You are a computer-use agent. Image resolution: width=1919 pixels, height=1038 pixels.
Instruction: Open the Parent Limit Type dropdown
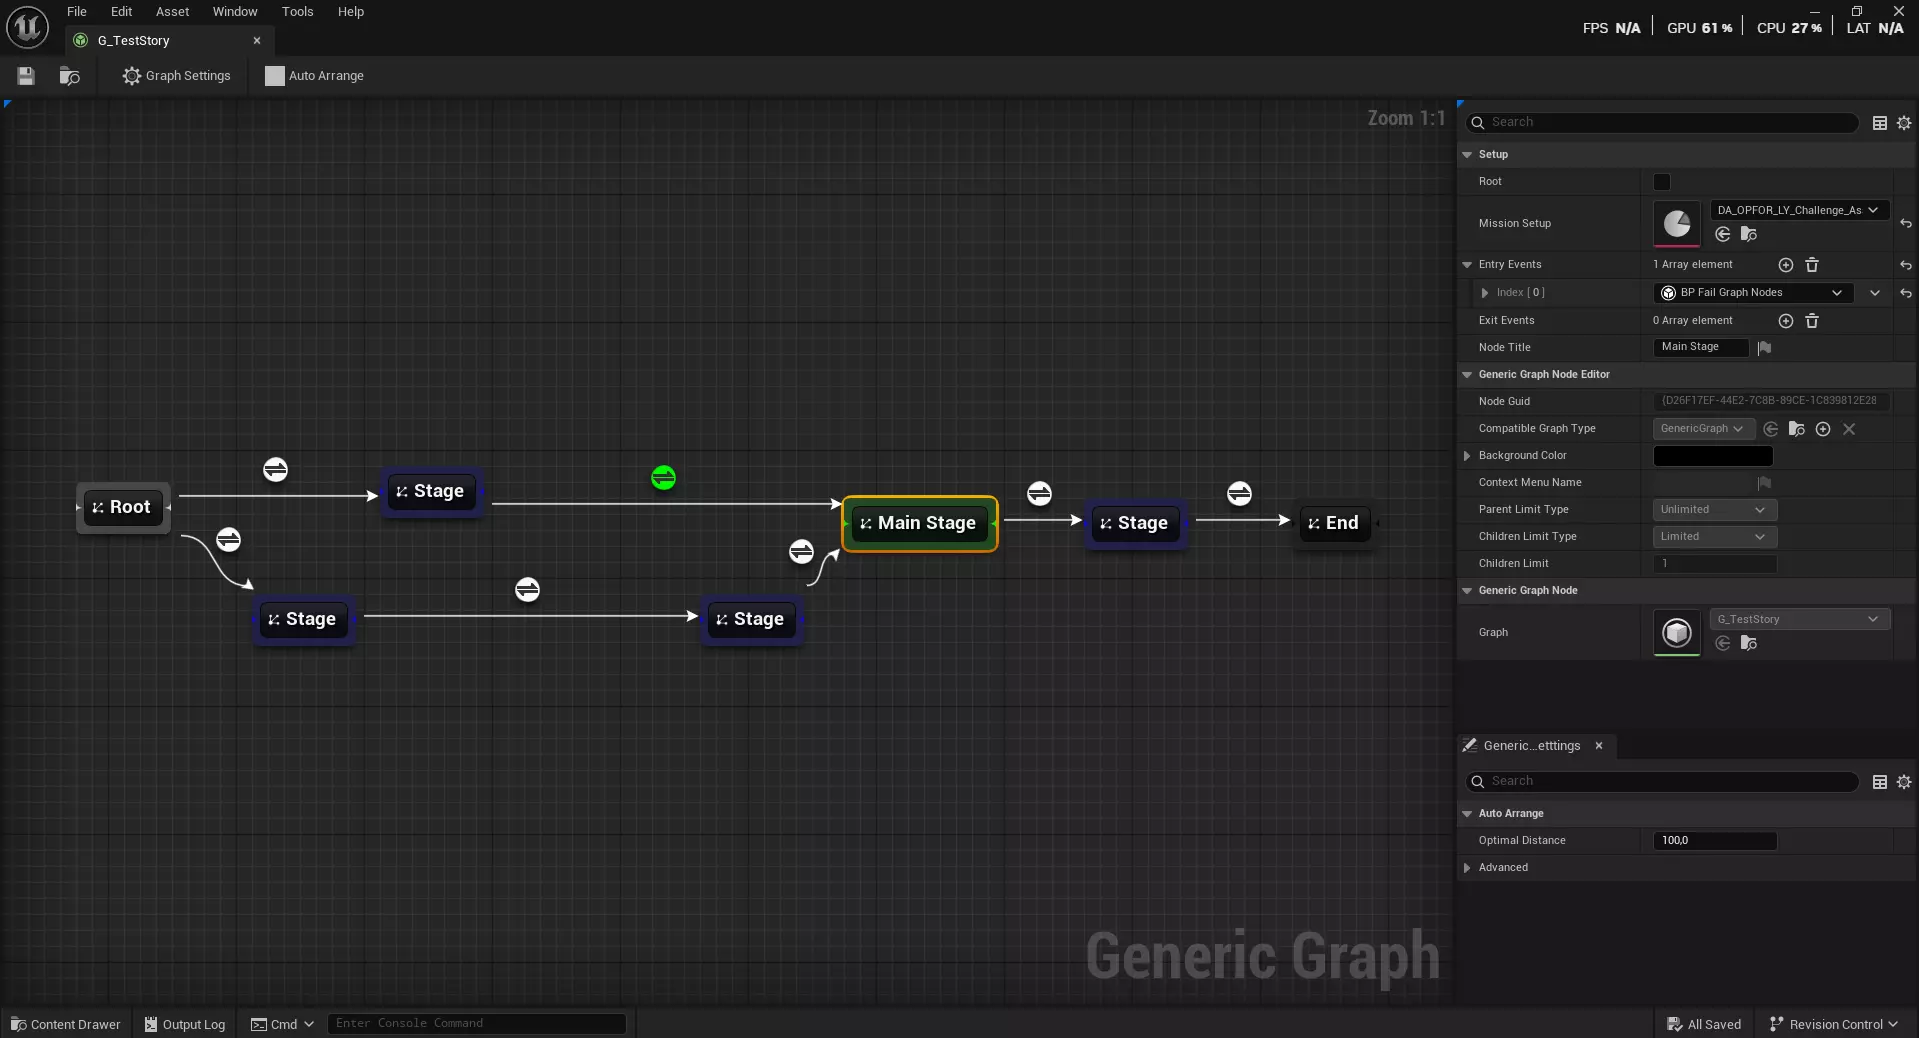(1714, 510)
